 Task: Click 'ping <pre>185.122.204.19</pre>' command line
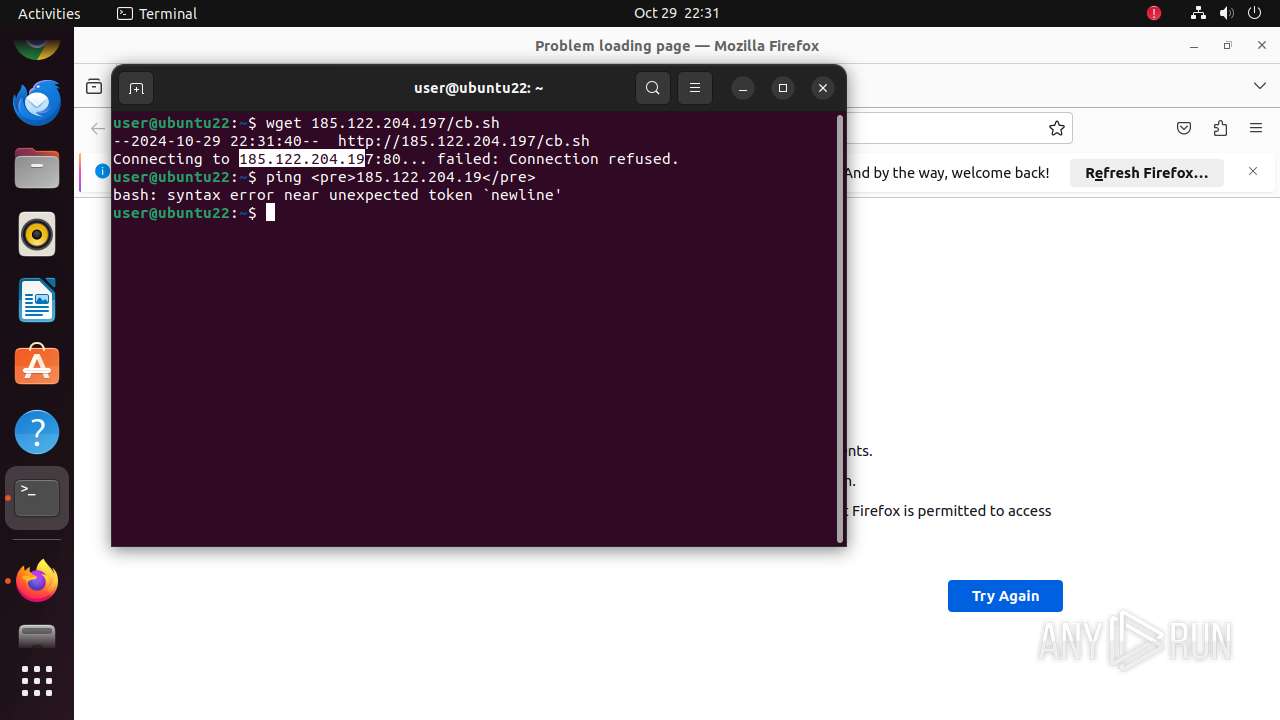400,177
